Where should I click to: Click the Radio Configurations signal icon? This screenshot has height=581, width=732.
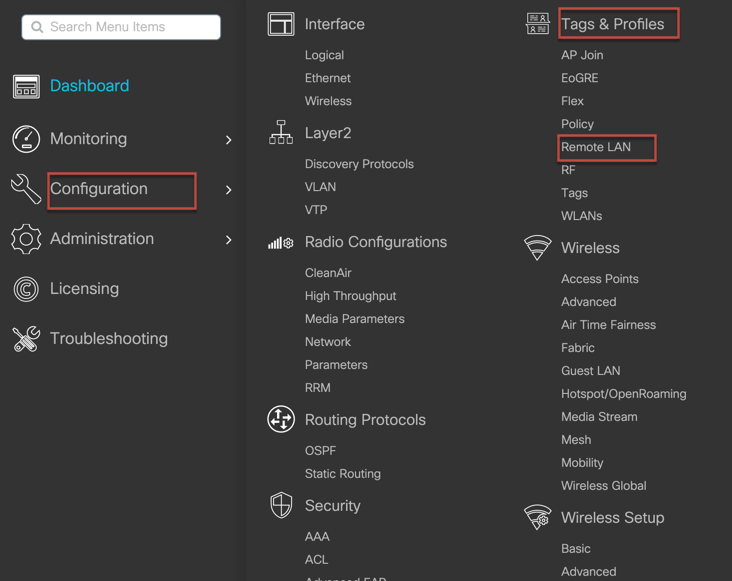click(281, 243)
